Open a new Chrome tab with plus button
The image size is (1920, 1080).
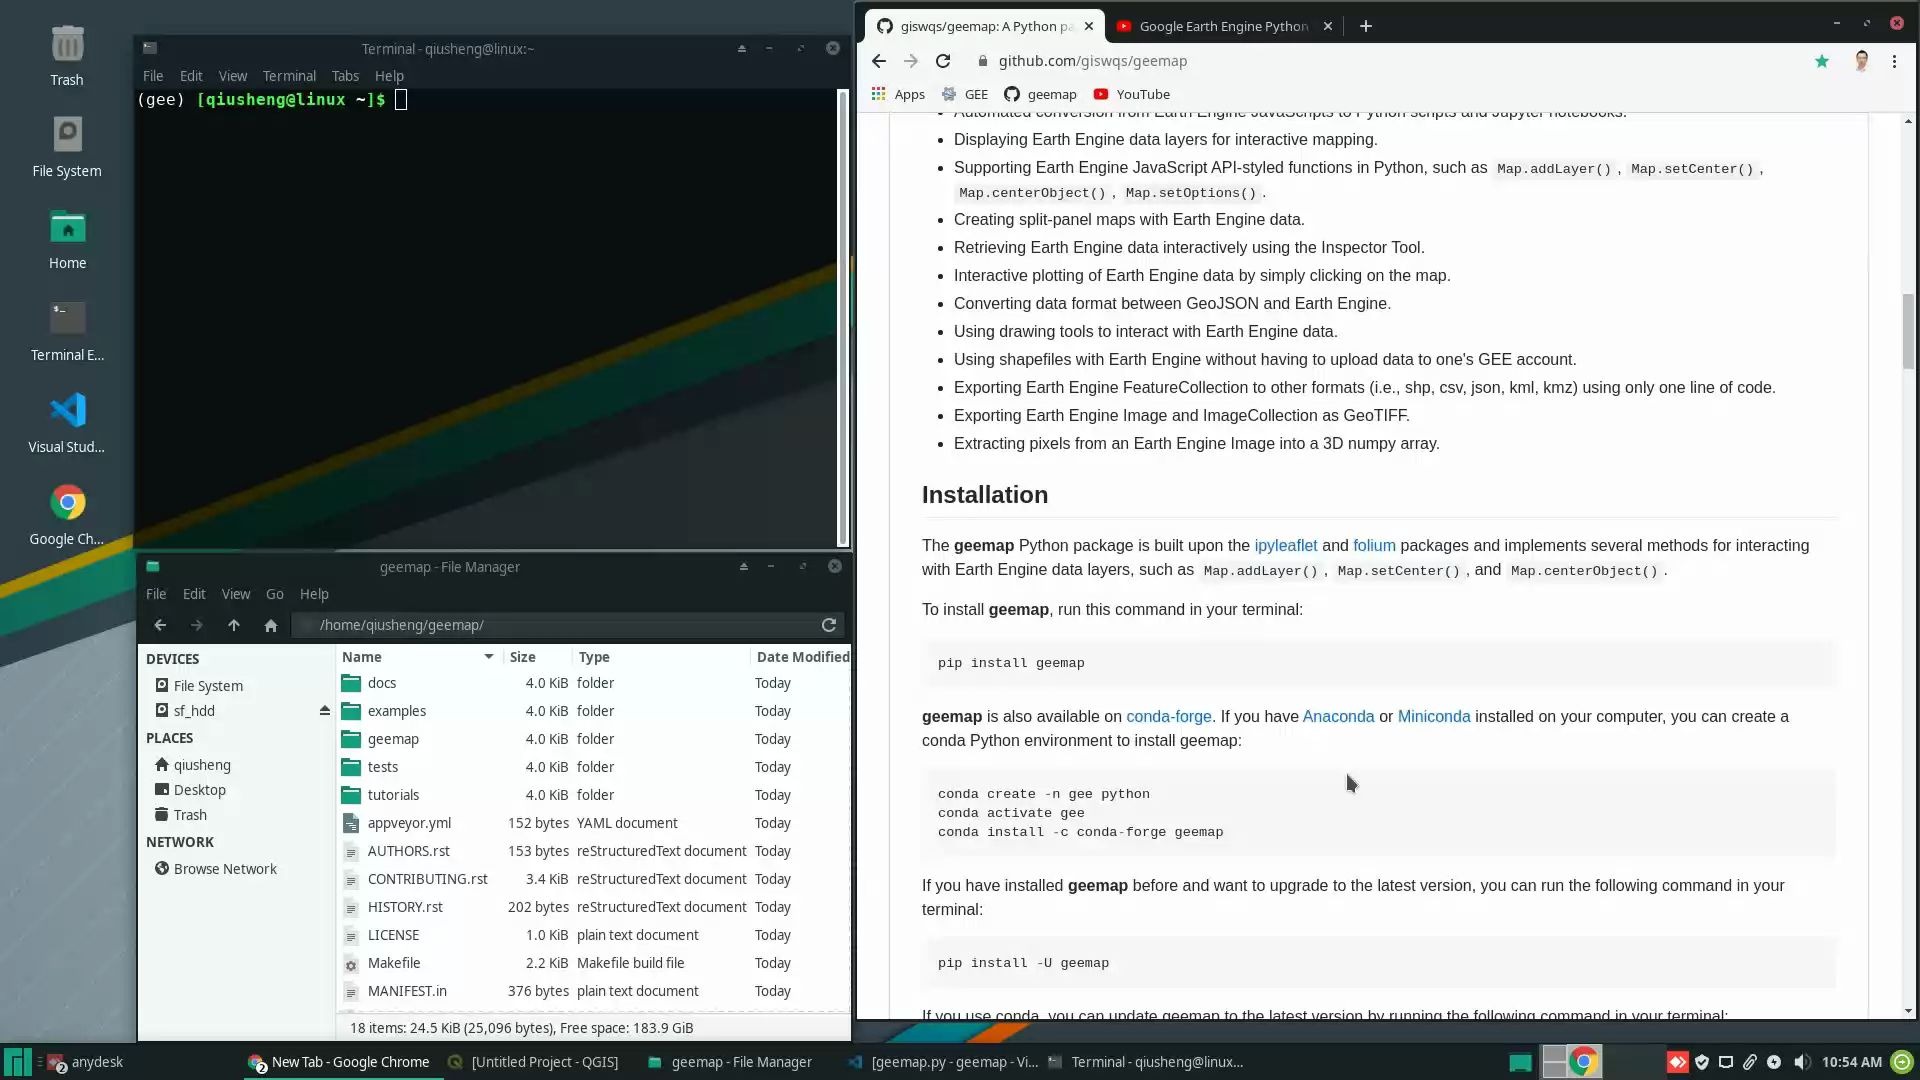(x=1366, y=26)
